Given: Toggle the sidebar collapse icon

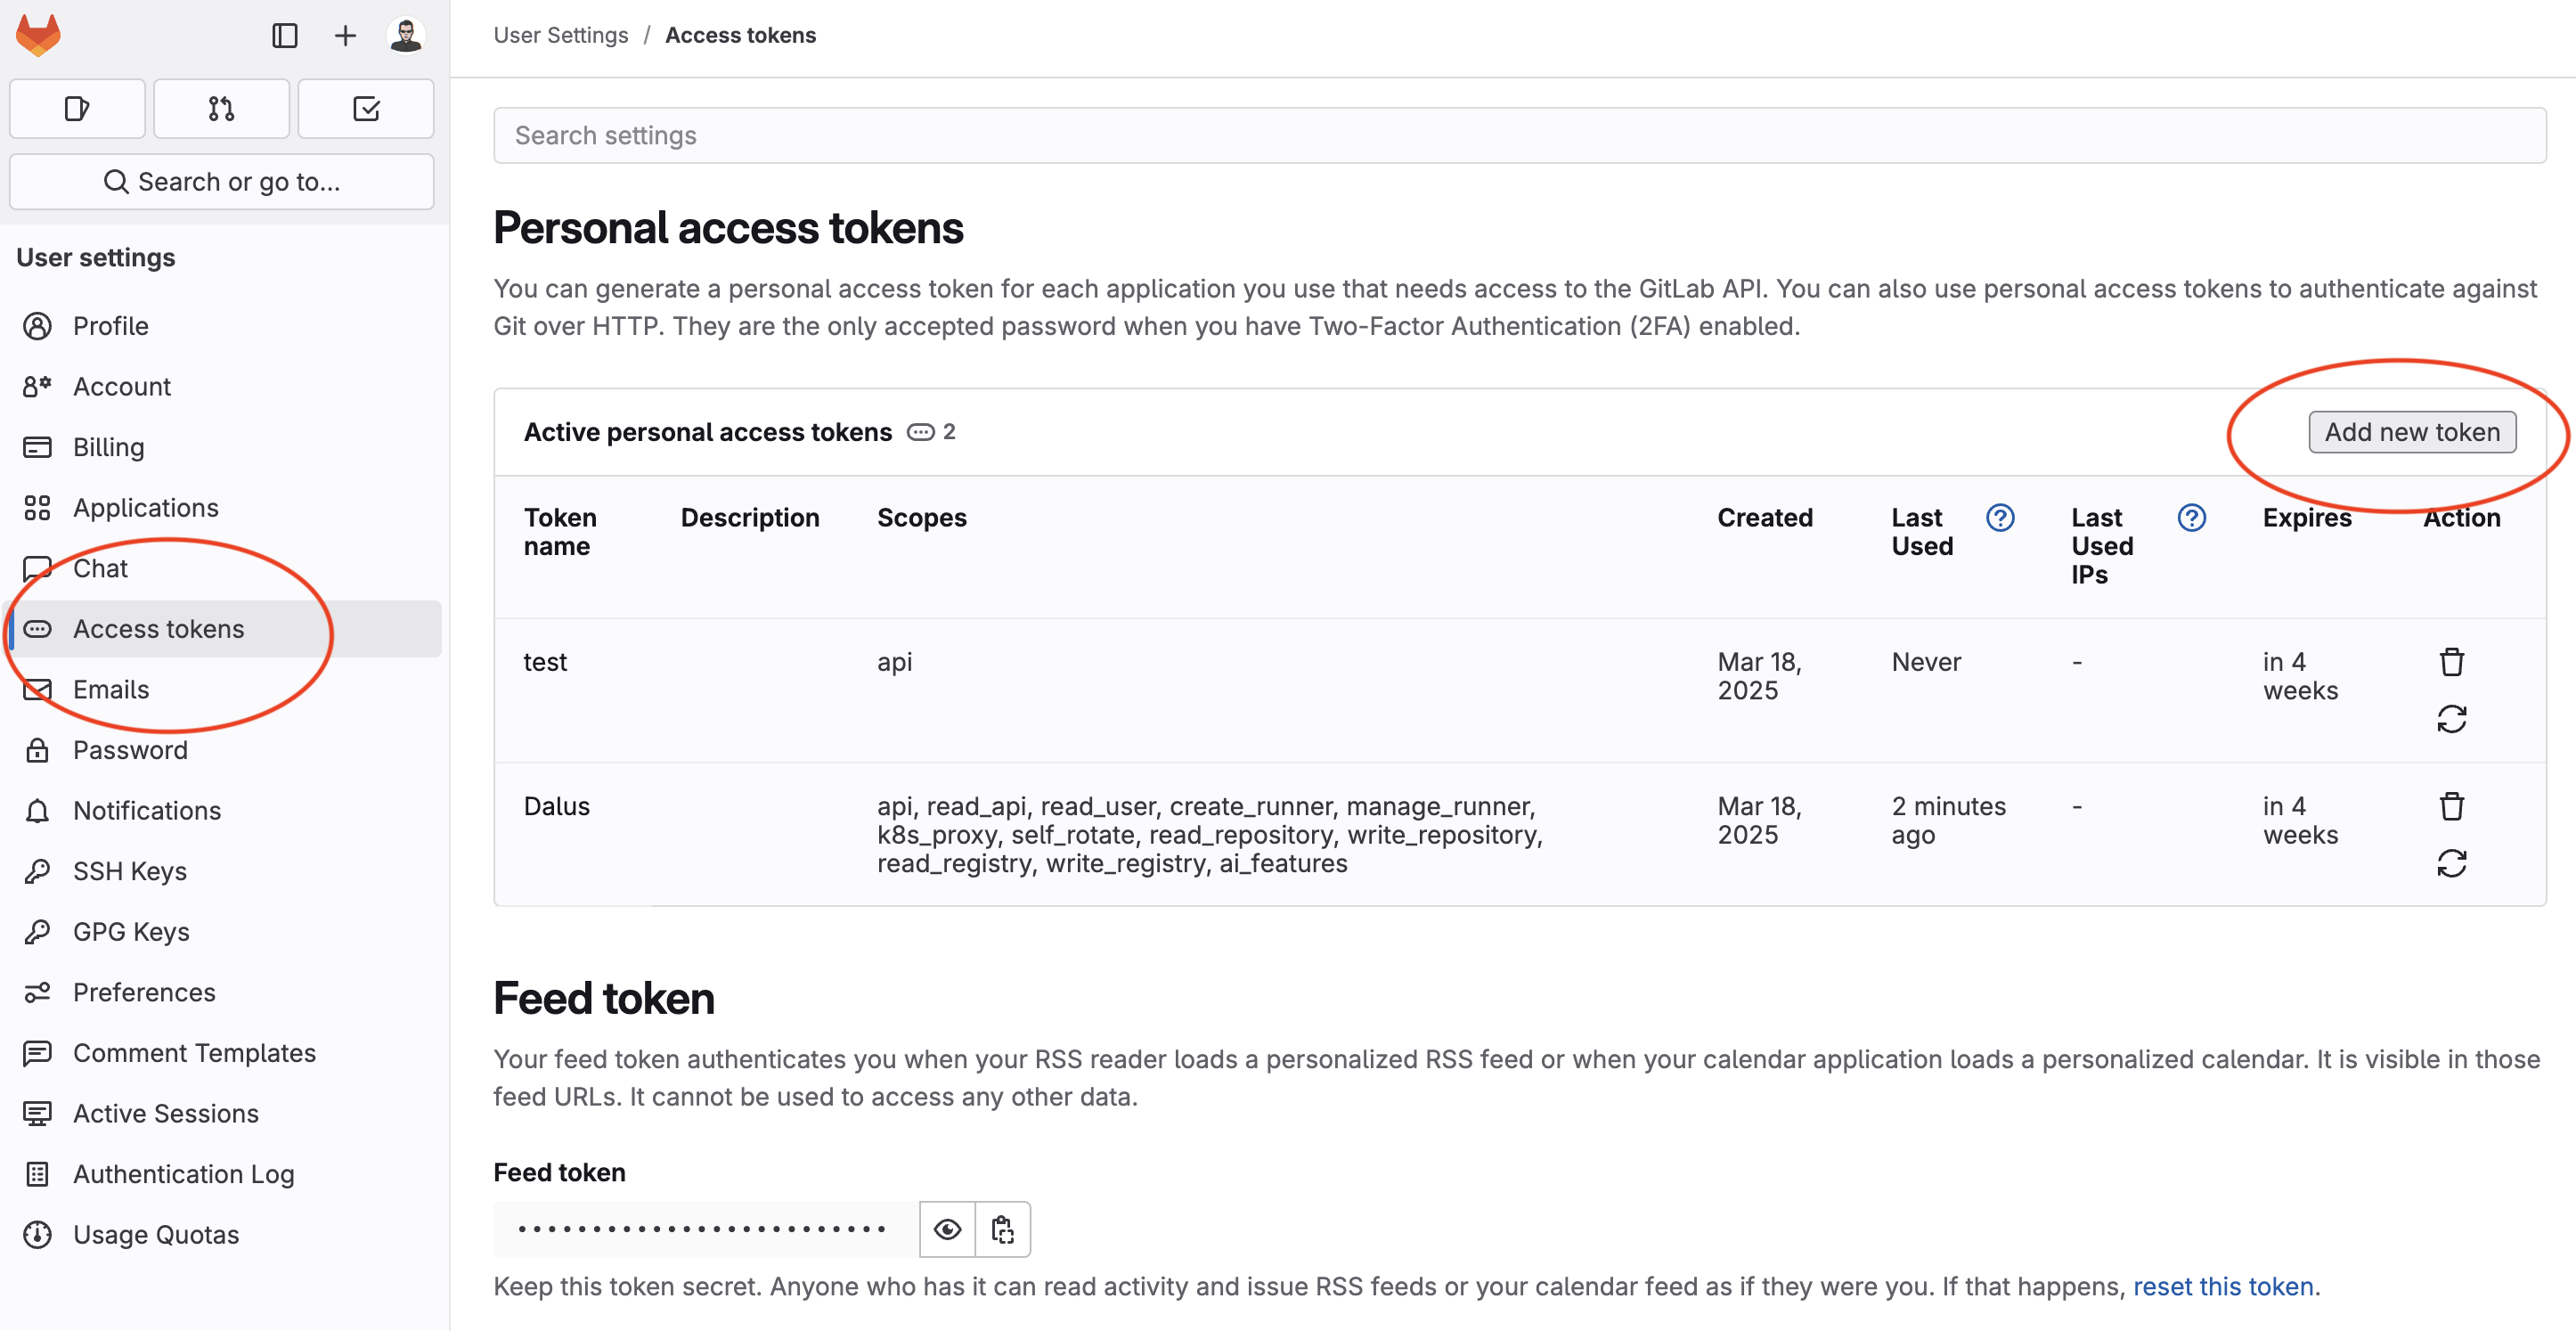Looking at the screenshot, I should tap(285, 36).
